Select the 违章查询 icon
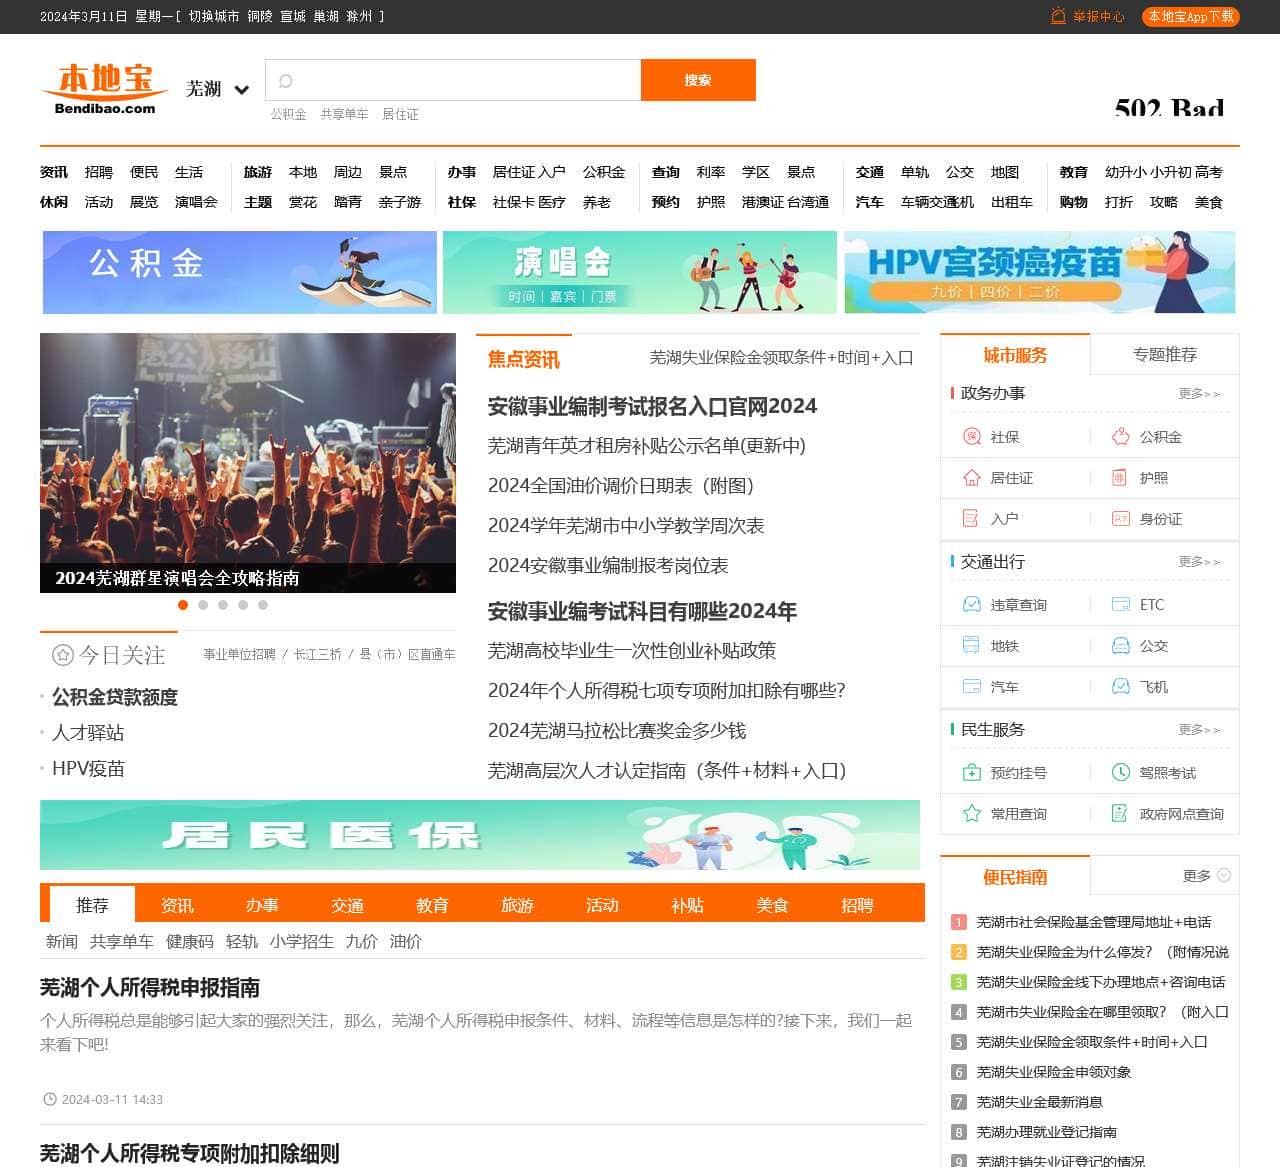This screenshot has height=1167, width=1280. coord(971,605)
